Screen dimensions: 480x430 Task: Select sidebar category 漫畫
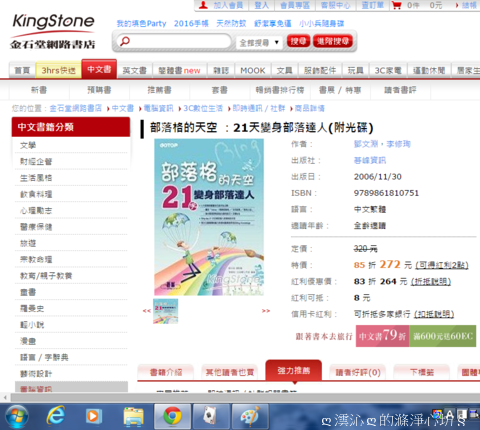28,341
